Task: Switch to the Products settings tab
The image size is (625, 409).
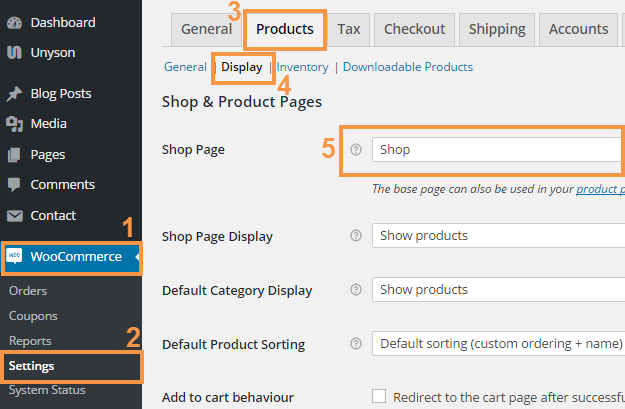Action: pyautogui.click(x=285, y=29)
